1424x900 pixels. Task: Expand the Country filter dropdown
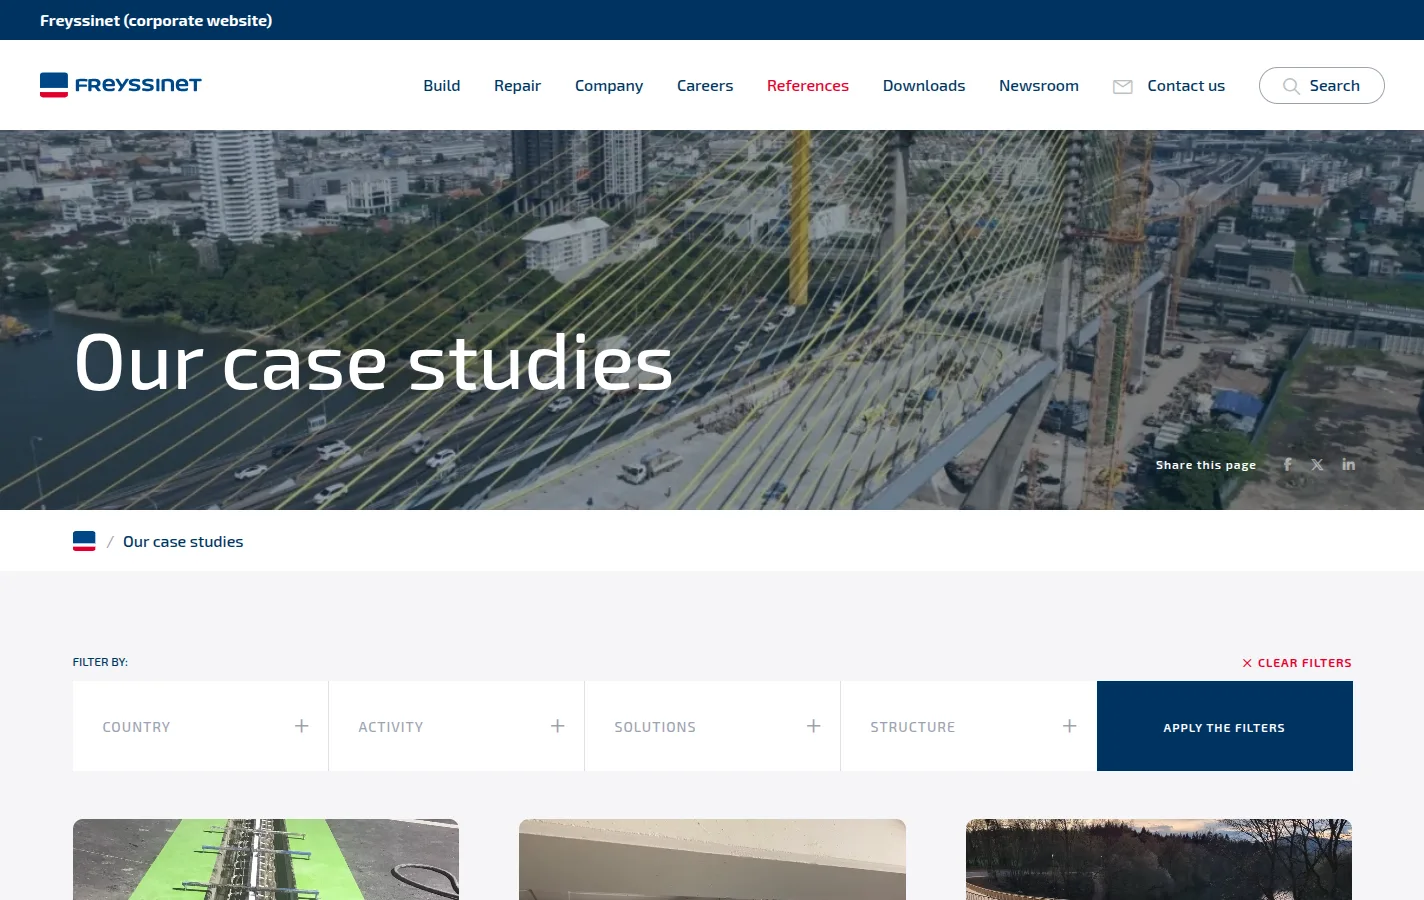point(200,726)
